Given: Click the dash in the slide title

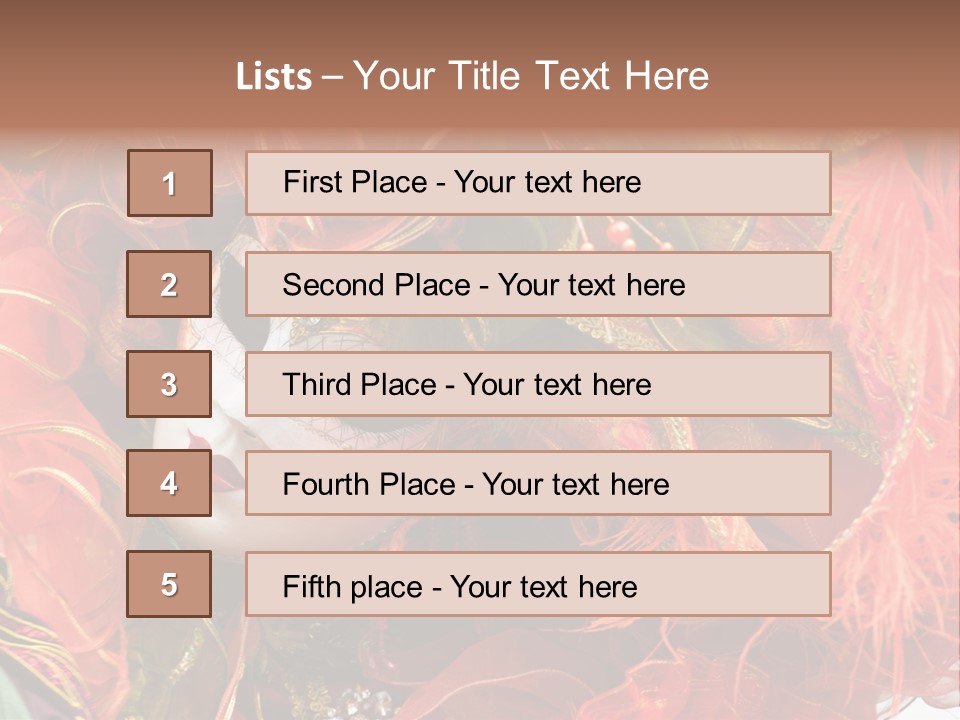Looking at the screenshot, I should coord(332,77).
